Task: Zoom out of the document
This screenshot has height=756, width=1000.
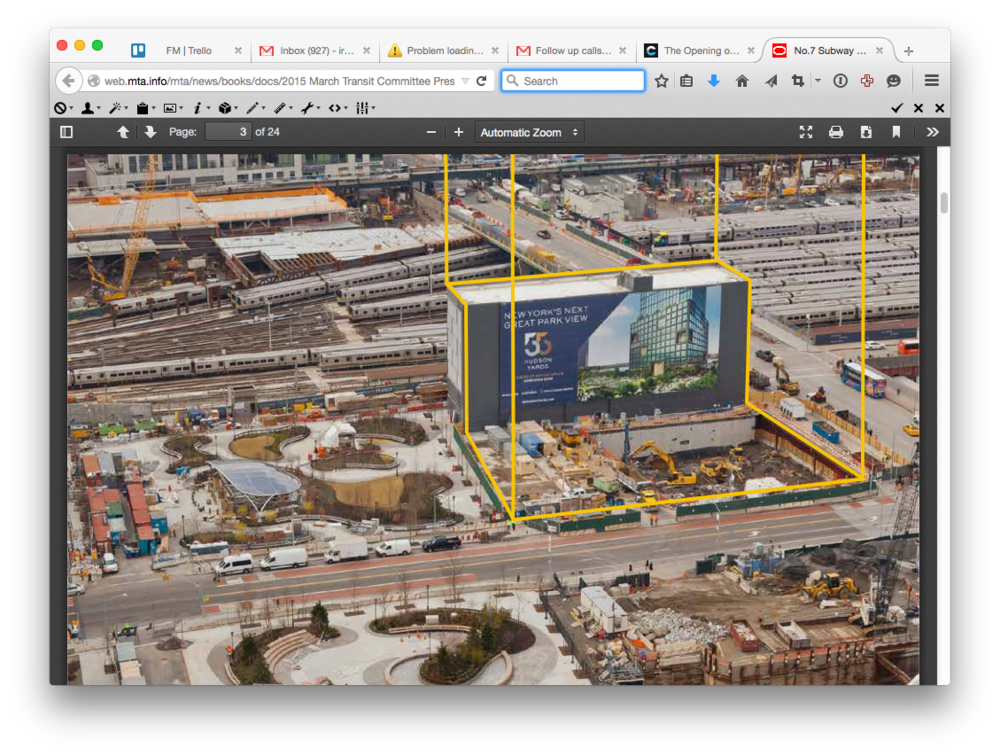Action: coord(430,131)
